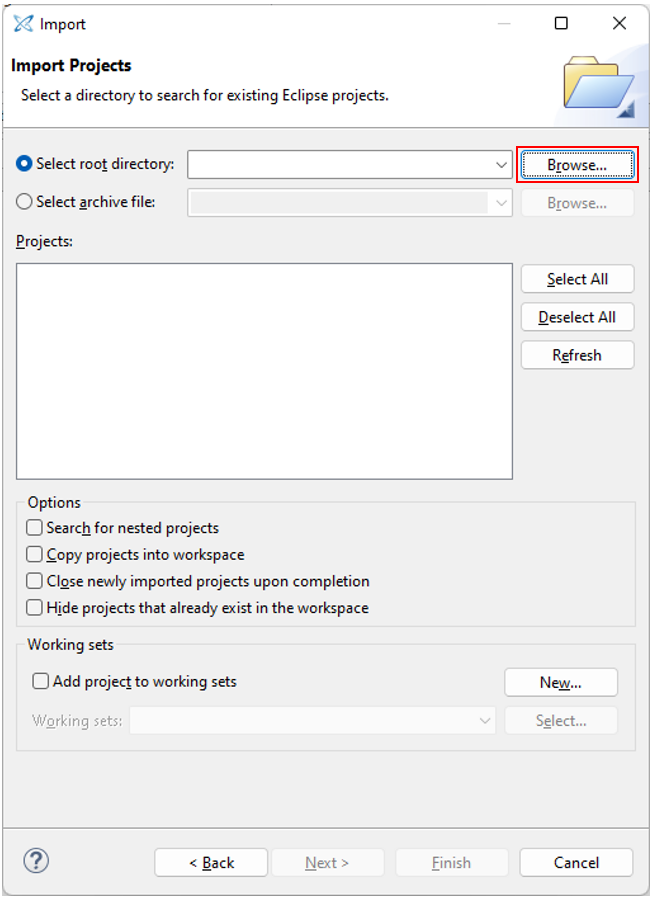Viewport: 652px width, 898px height.
Task: Choose the Select archive file option
Action: point(25,202)
